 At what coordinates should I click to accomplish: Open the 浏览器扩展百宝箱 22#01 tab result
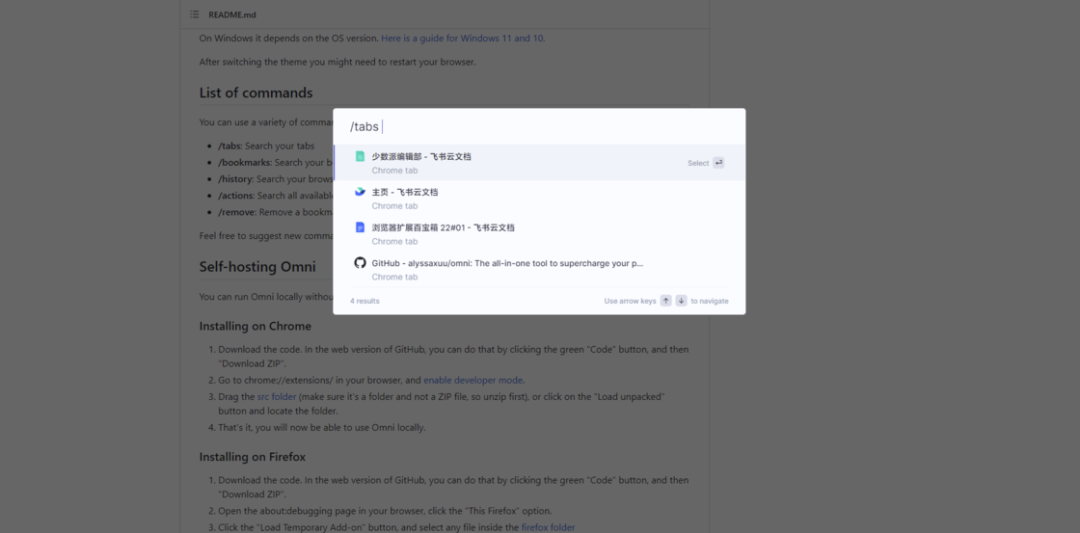coord(539,233)
